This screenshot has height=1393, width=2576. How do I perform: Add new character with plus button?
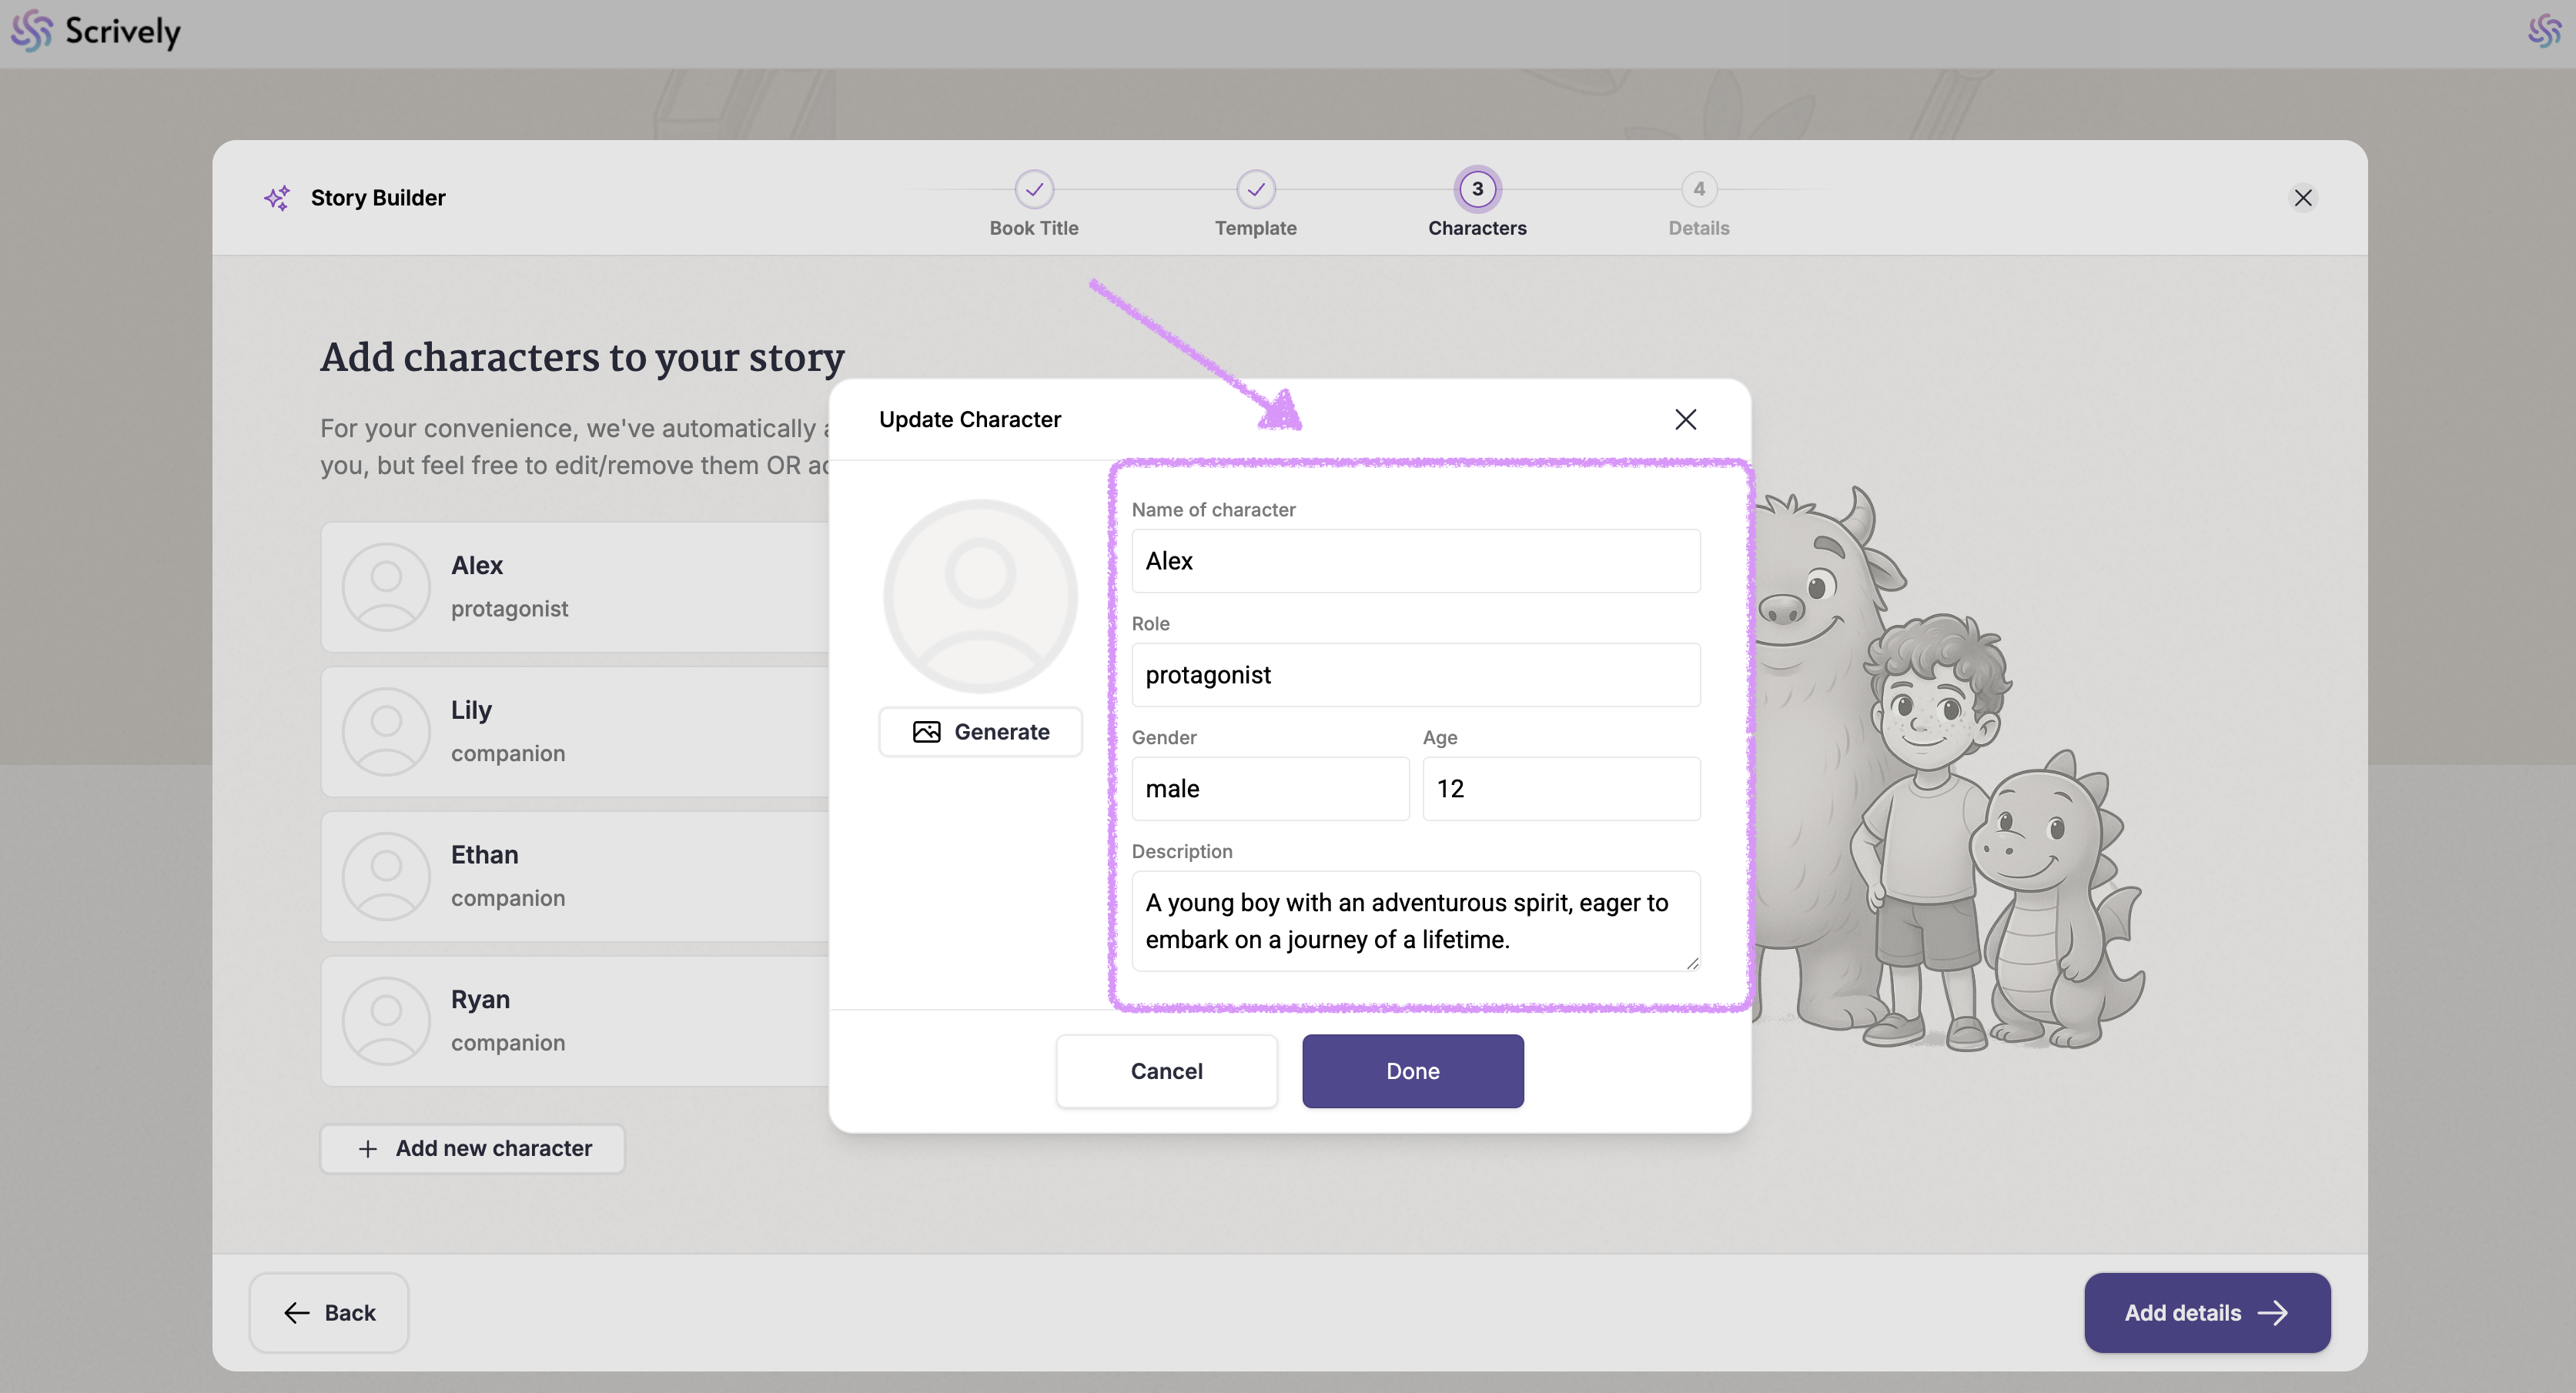click(473, 1149)
